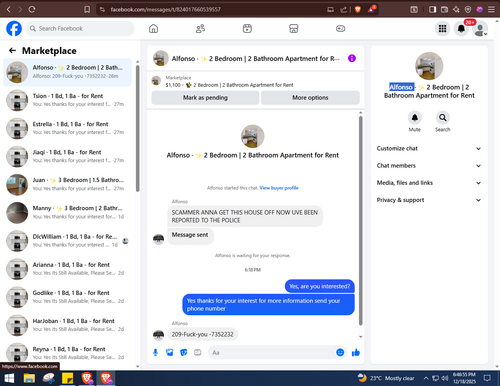This screenshot has width=500, height=386.
Task: Open the taskbar volume speaker icon
Action: click(445, 378)
